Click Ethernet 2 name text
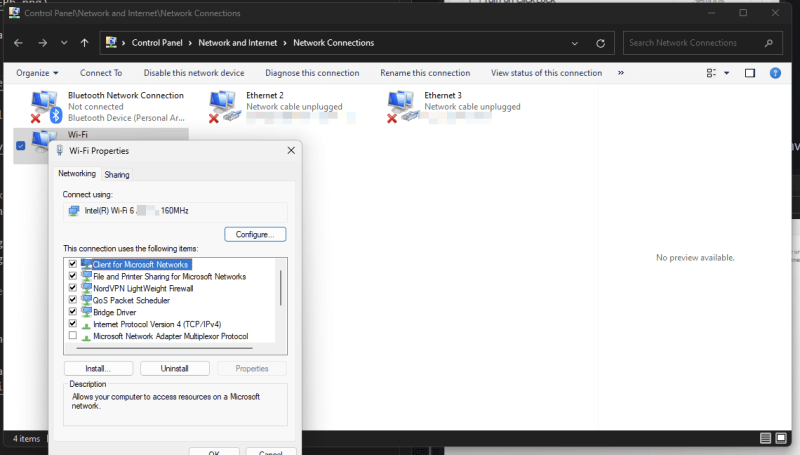 pos(265,95)
